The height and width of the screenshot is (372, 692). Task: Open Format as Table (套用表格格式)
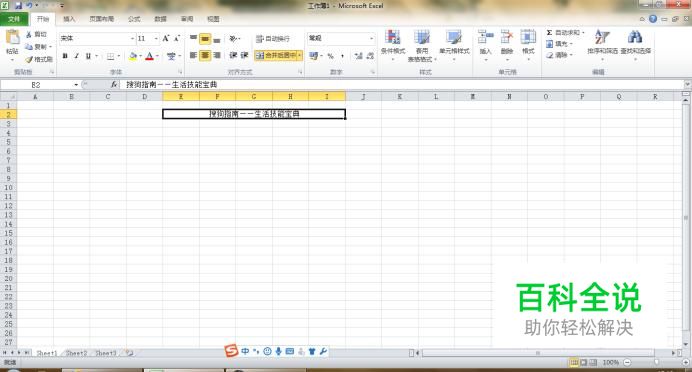(x=421, y=44)
